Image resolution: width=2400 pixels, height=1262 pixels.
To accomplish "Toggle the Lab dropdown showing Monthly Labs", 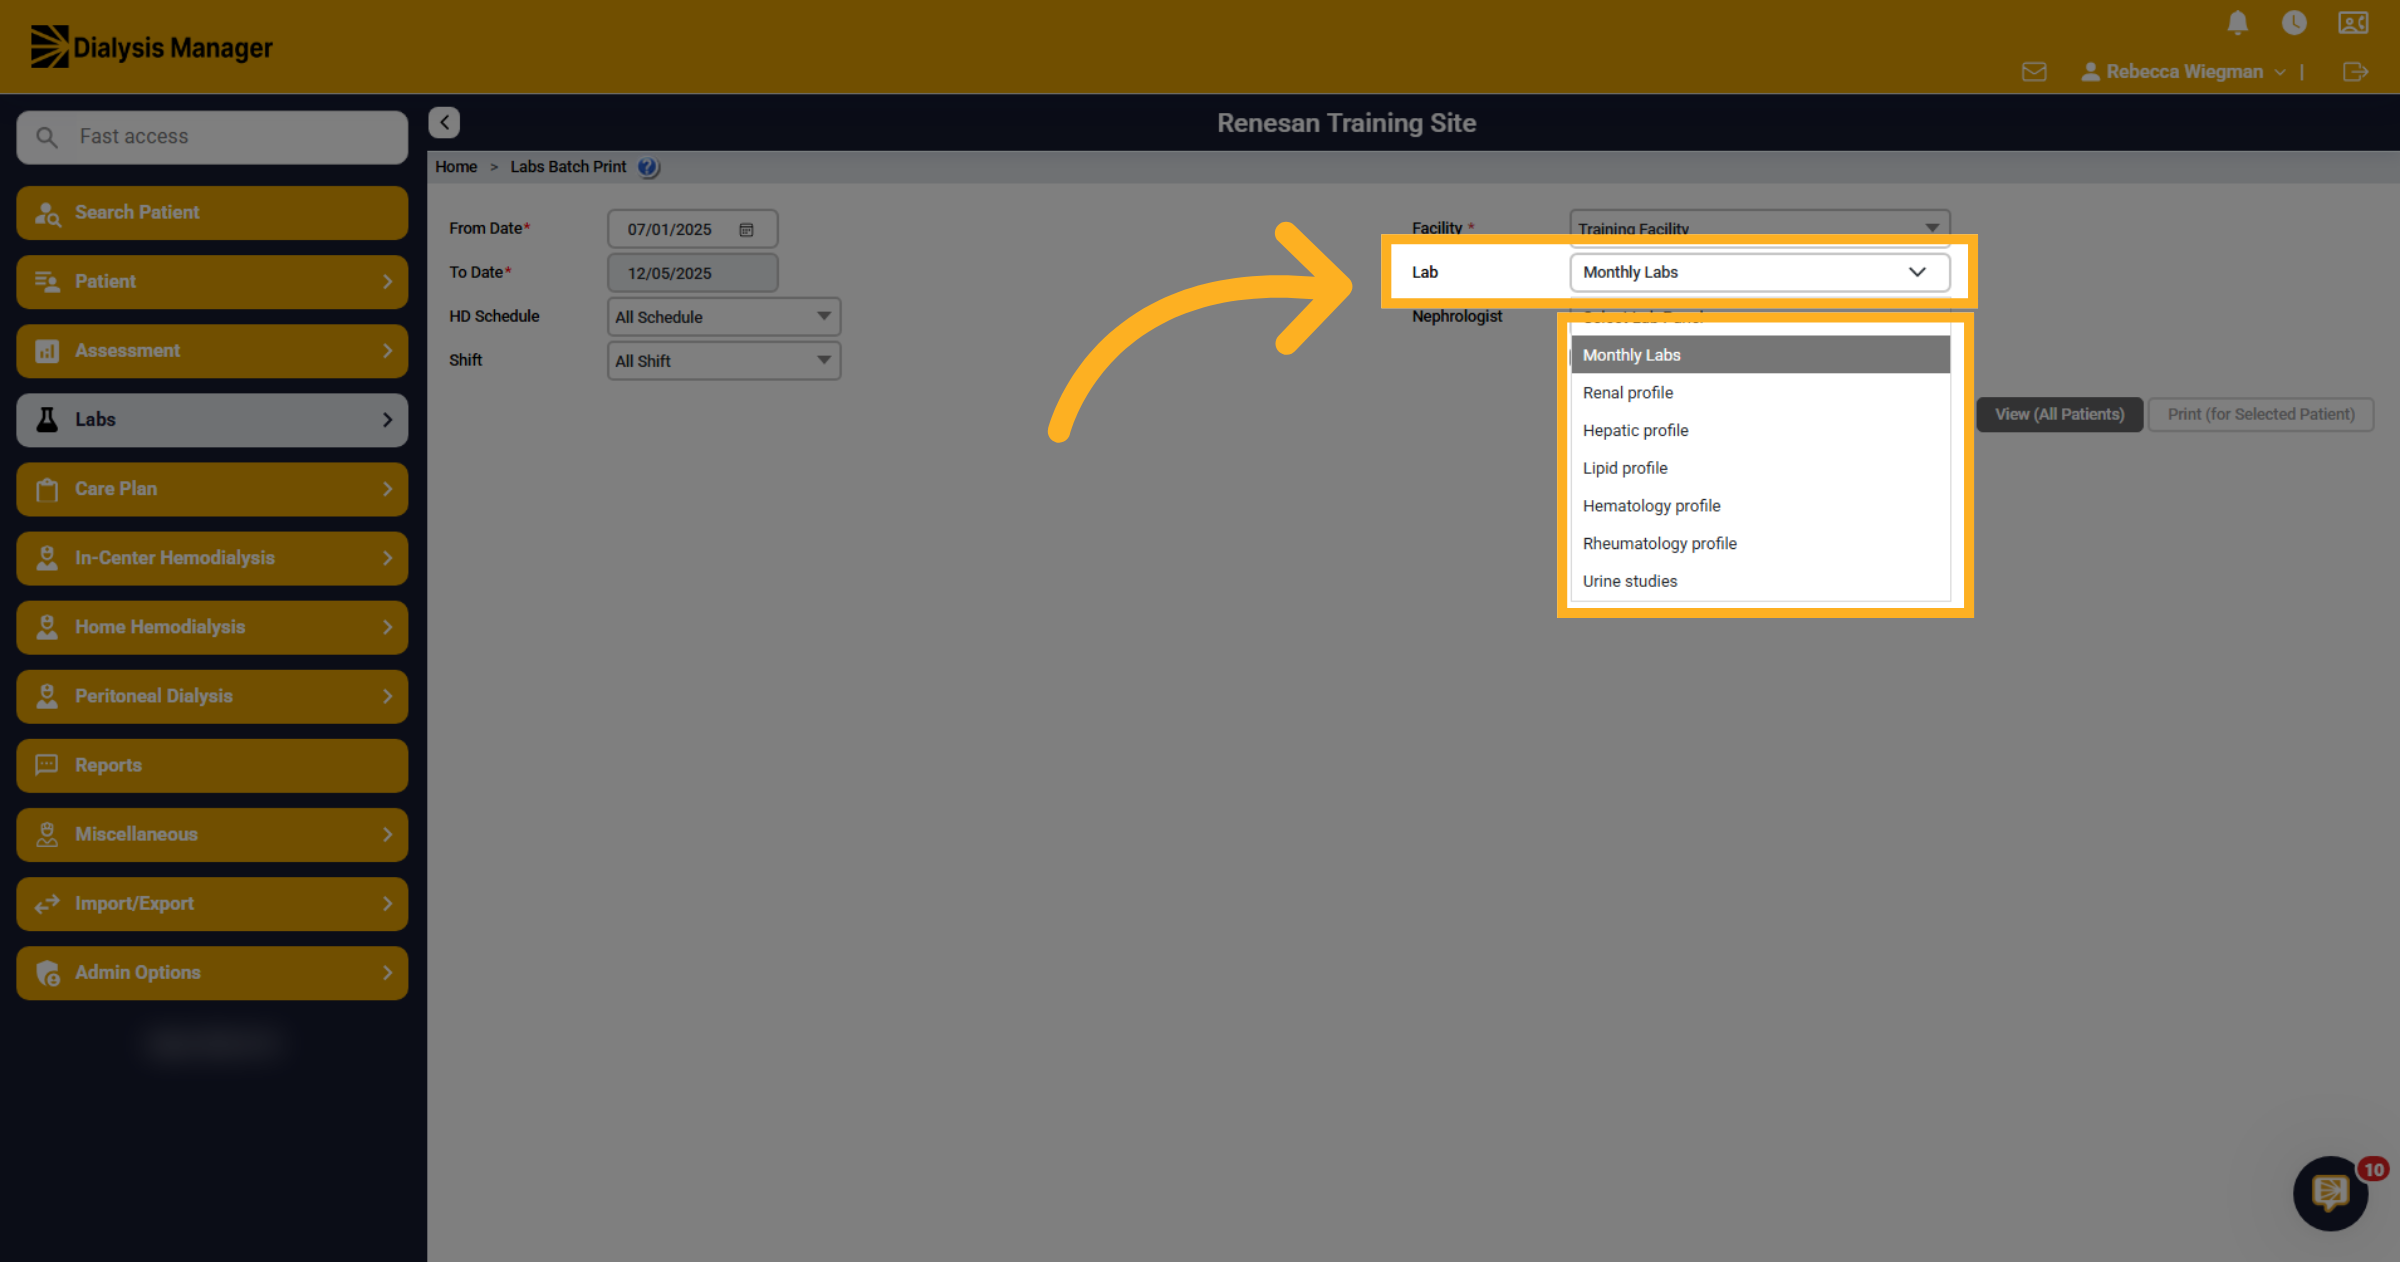I will [1760, 272].
